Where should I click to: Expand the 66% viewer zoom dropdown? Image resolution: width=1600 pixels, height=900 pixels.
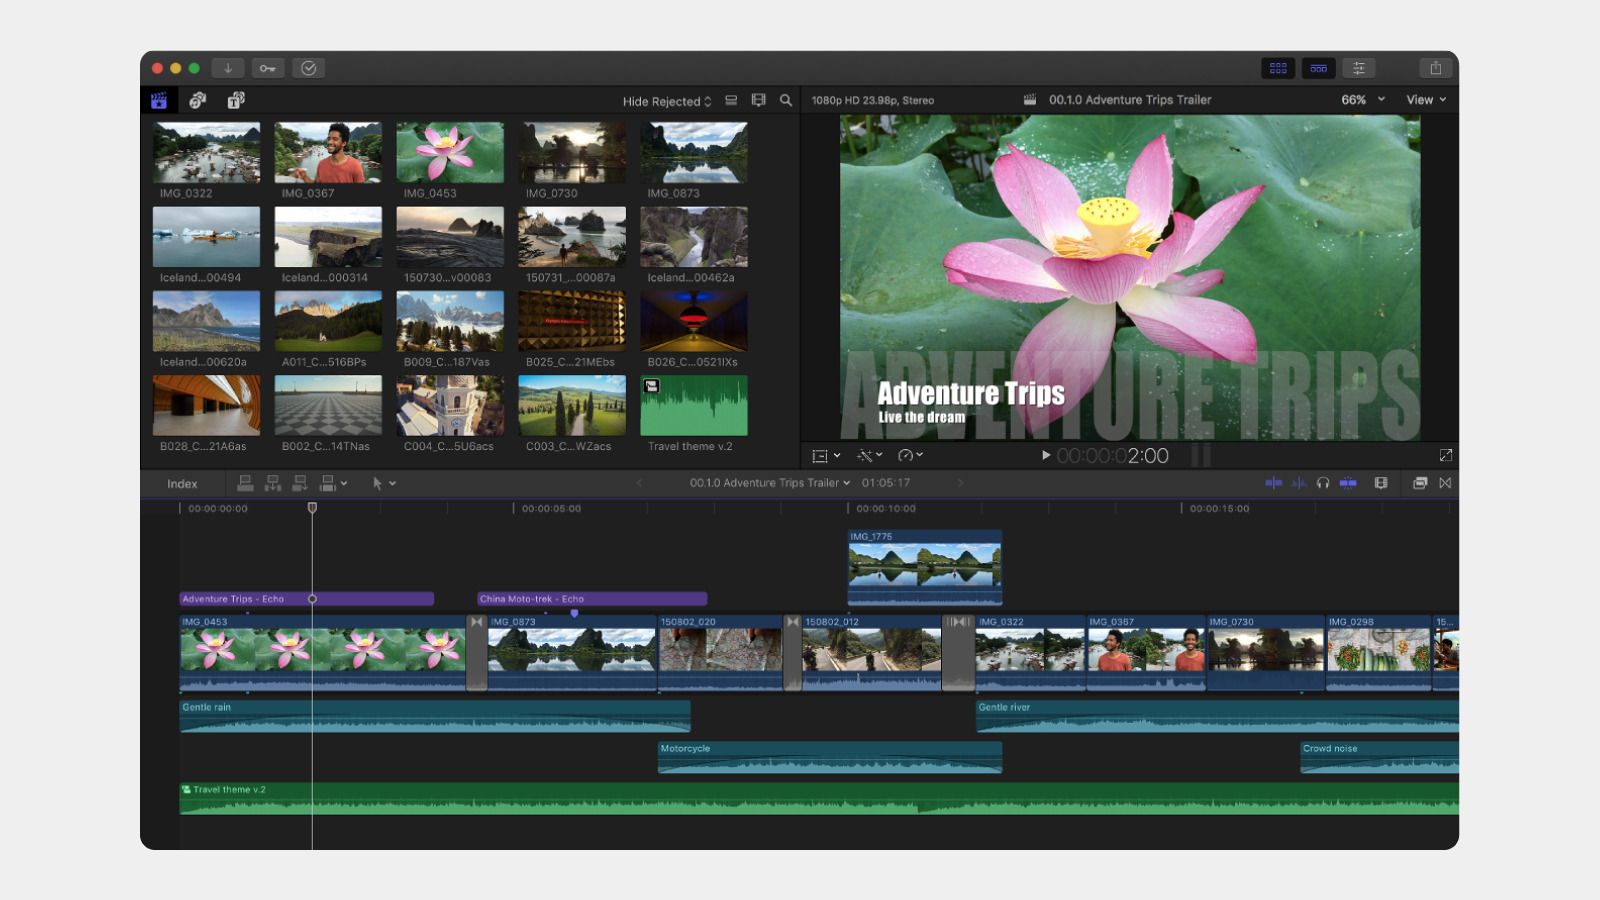1362,100
